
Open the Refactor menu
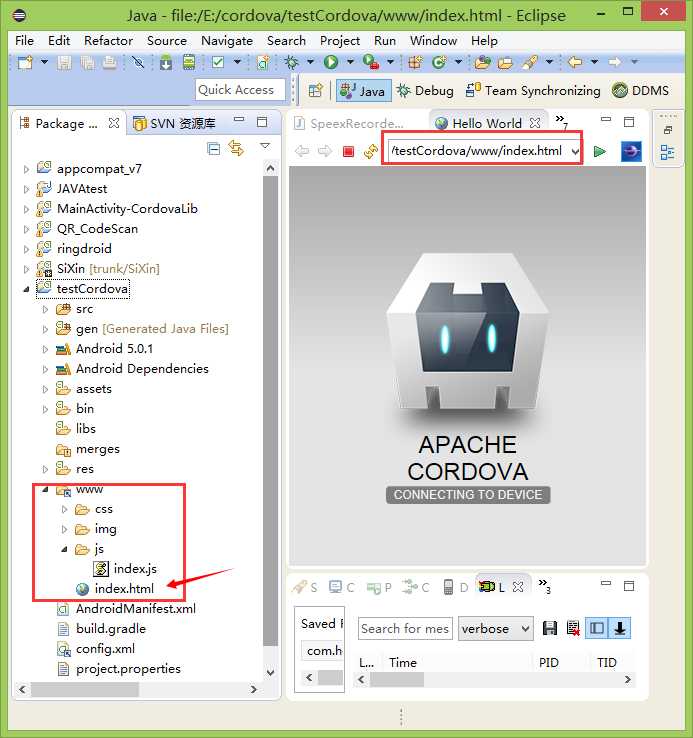coord(108,41)
